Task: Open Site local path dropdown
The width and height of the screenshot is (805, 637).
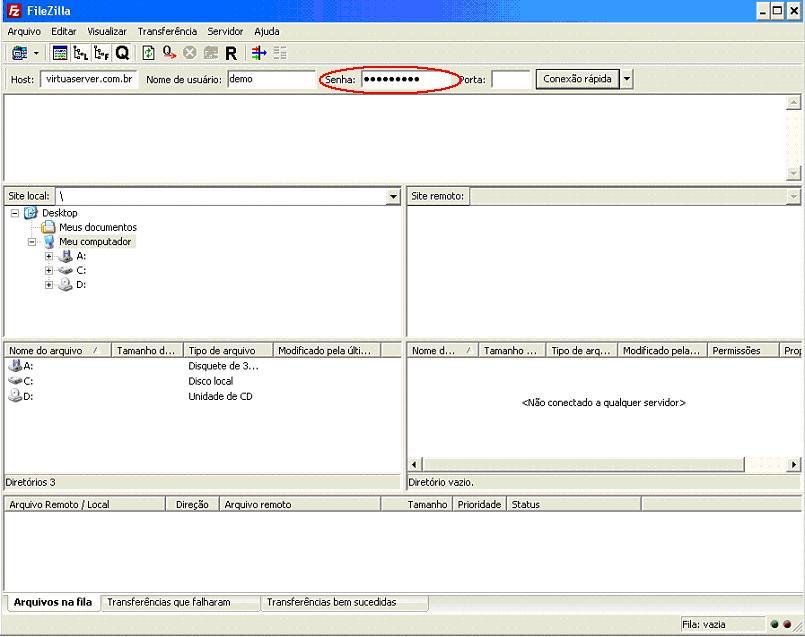Action: [x=393, y=196]
